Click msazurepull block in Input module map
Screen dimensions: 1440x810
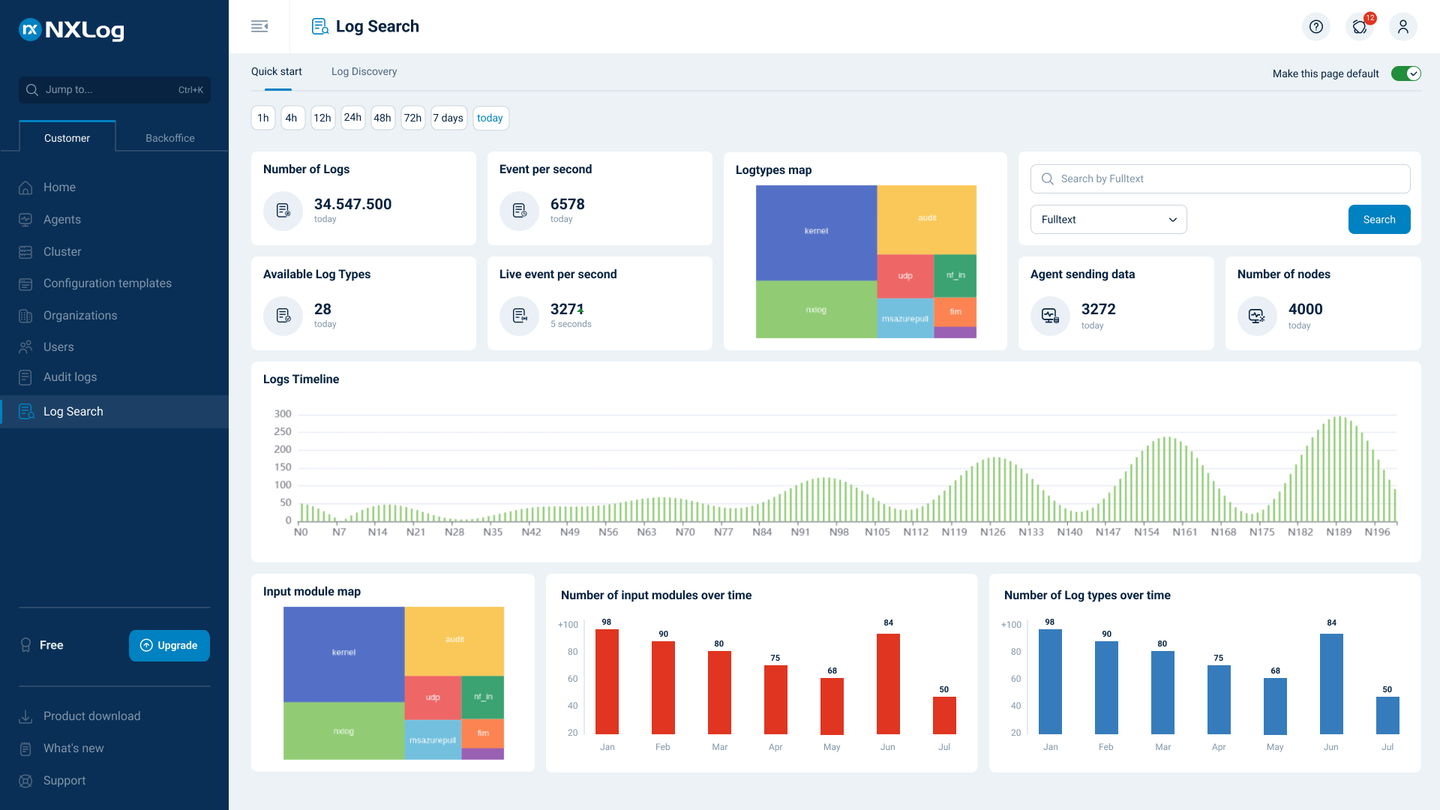432,740
